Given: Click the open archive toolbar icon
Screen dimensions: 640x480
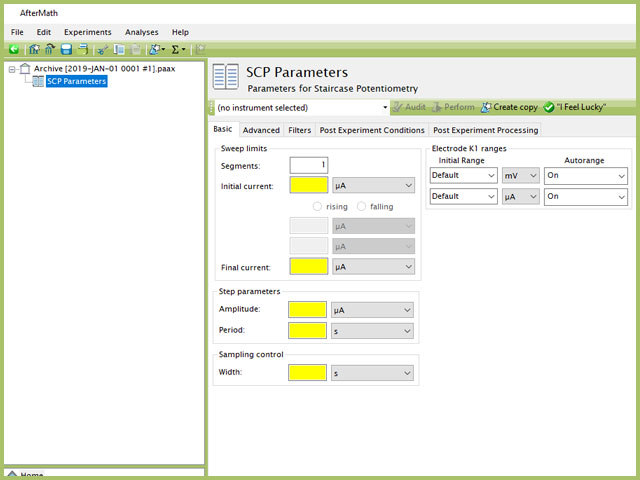Looking at the screenshot, I should pos(50,49).
